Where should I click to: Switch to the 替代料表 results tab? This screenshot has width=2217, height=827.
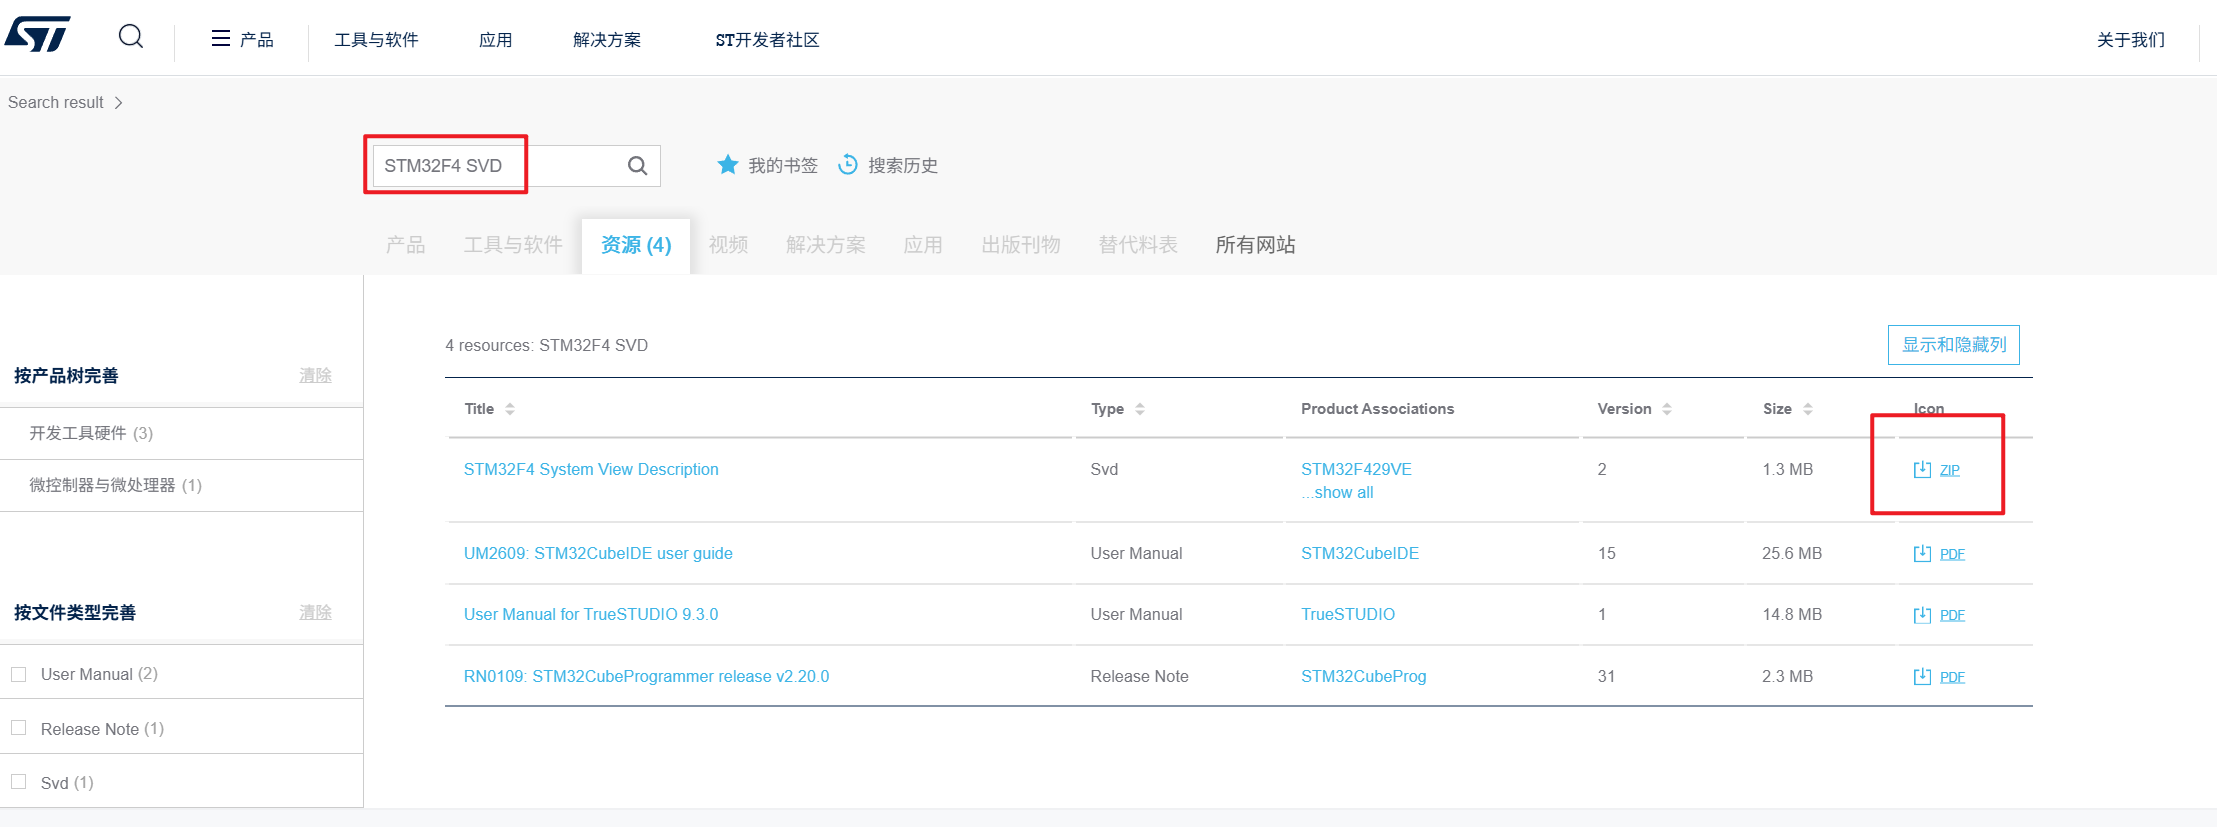(1138, 245)
